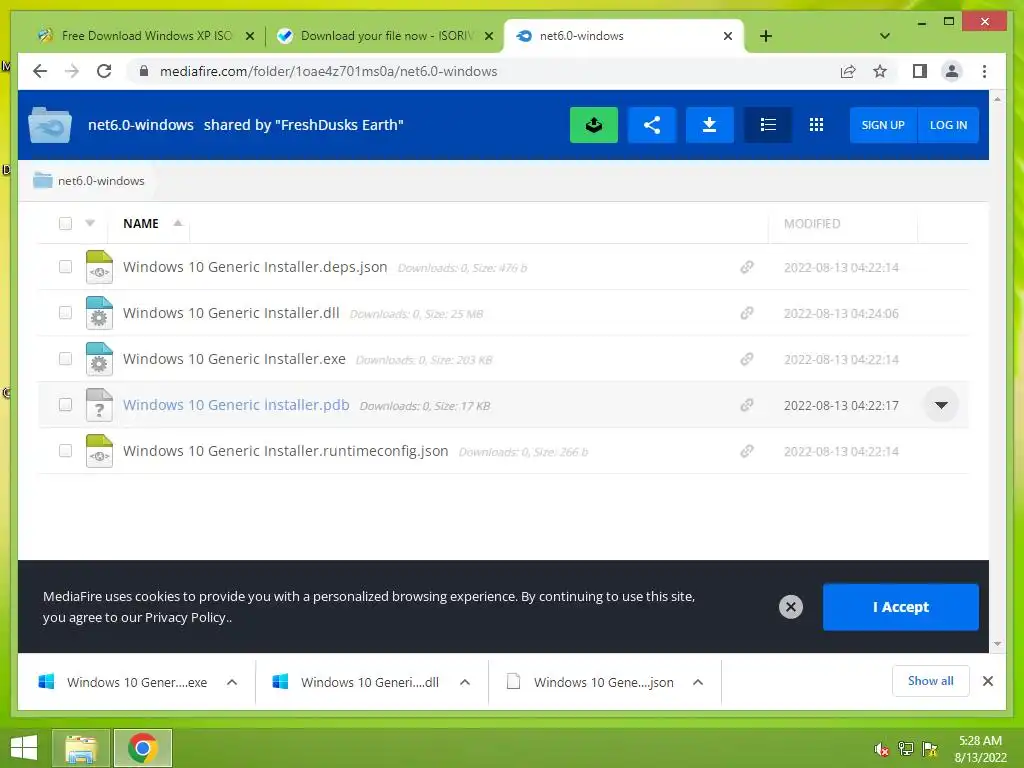Click the network tray icon
1024x768 pixels.
[x=906, y=749]
